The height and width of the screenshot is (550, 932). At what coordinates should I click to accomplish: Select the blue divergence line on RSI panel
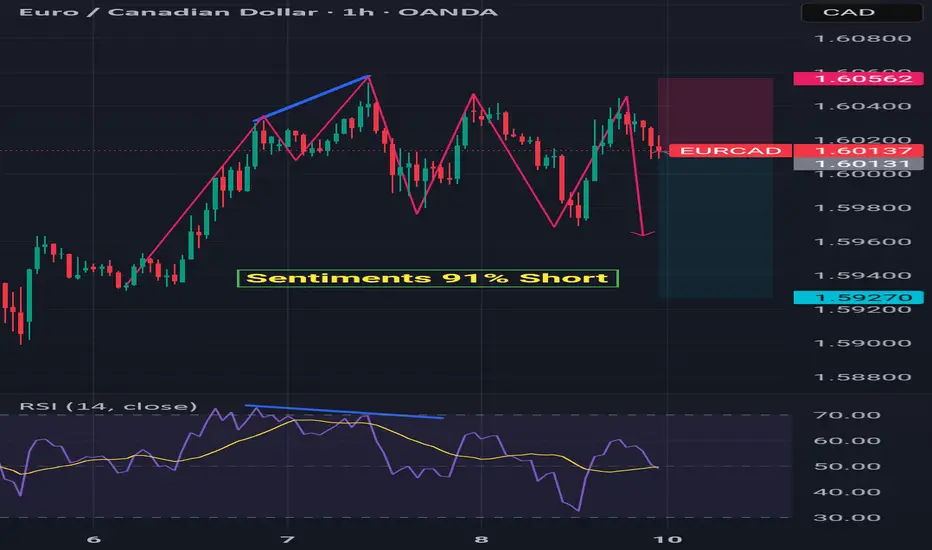tap(344, 411)
